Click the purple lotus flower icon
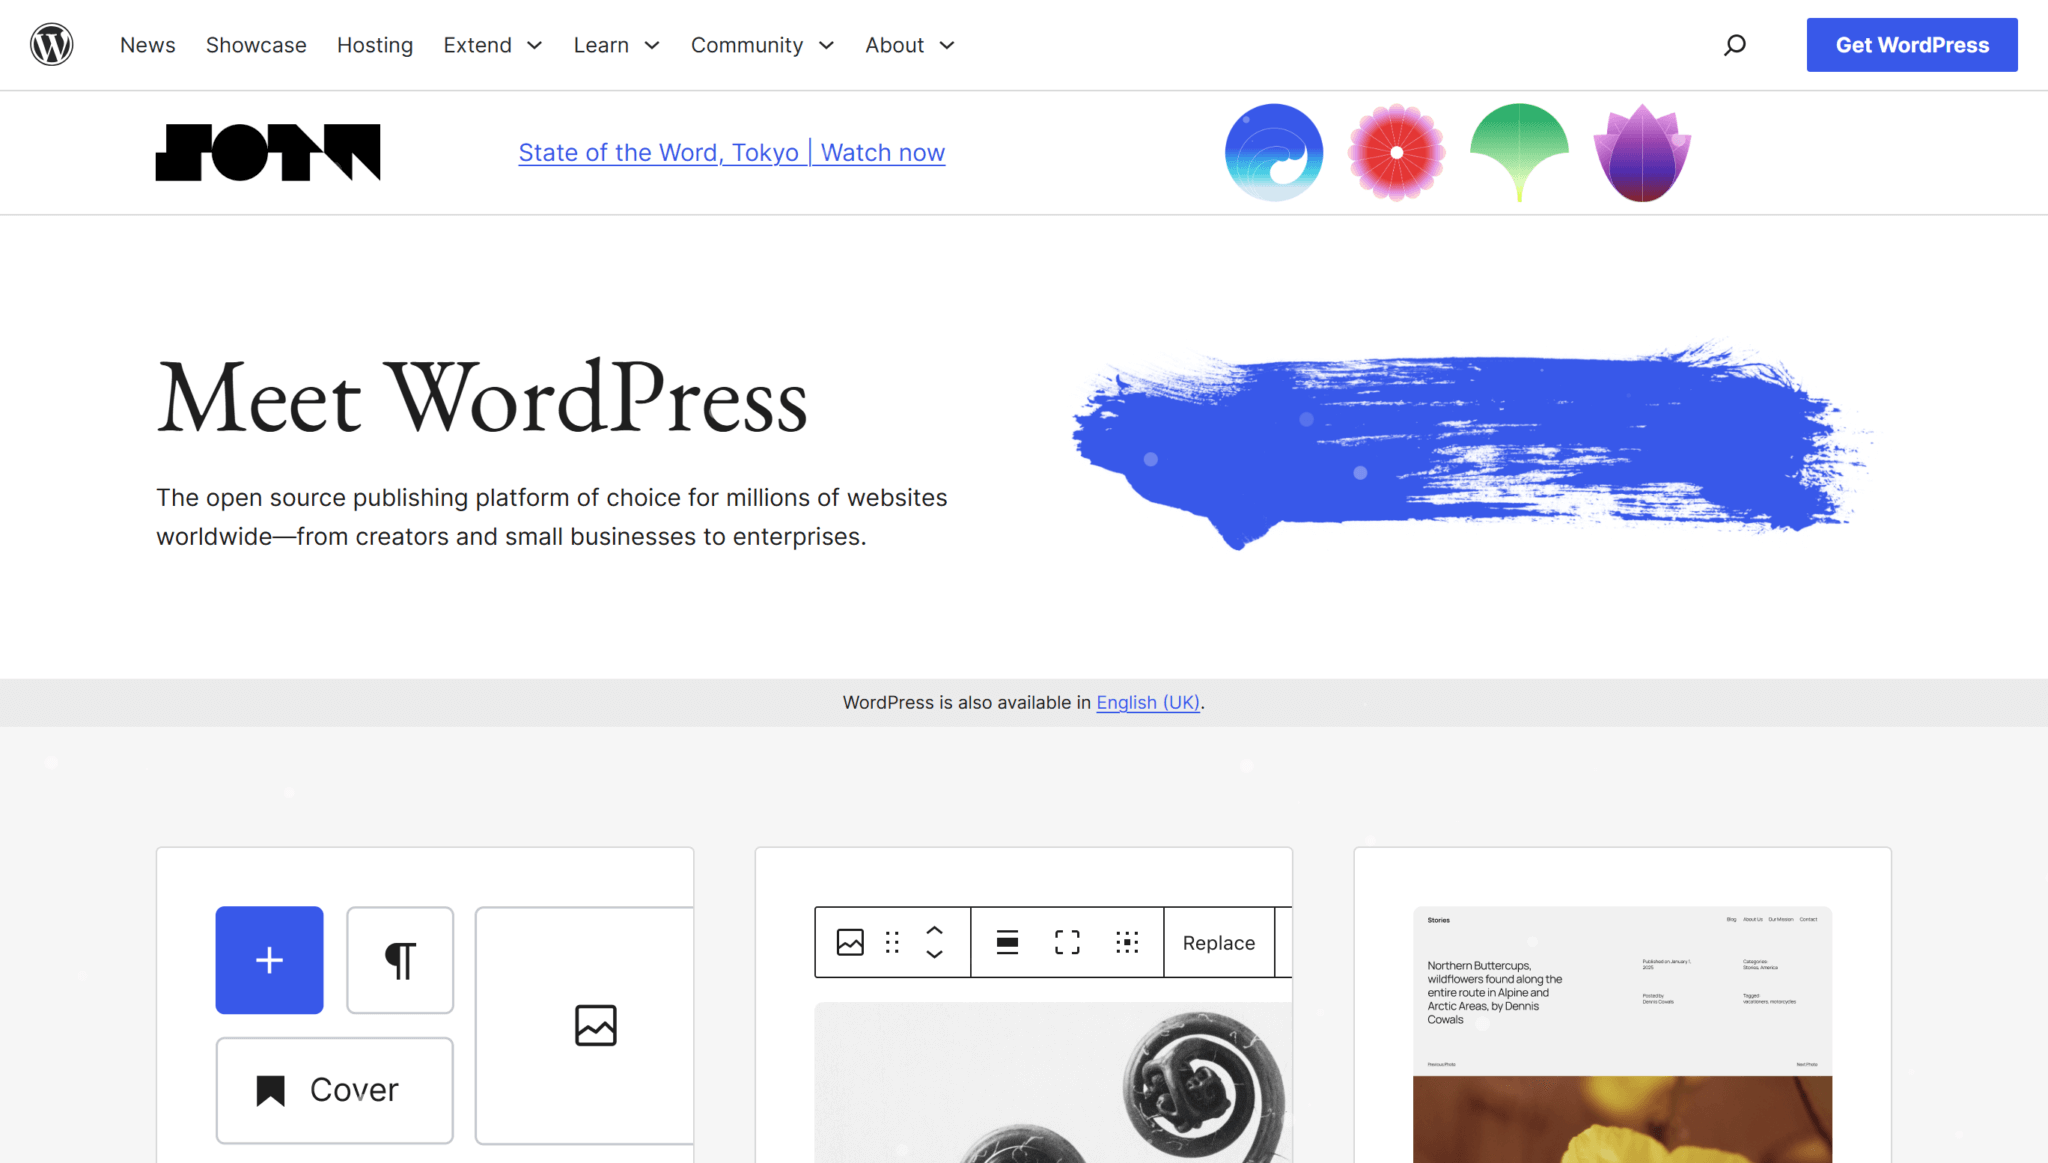 click(1642, 153)
